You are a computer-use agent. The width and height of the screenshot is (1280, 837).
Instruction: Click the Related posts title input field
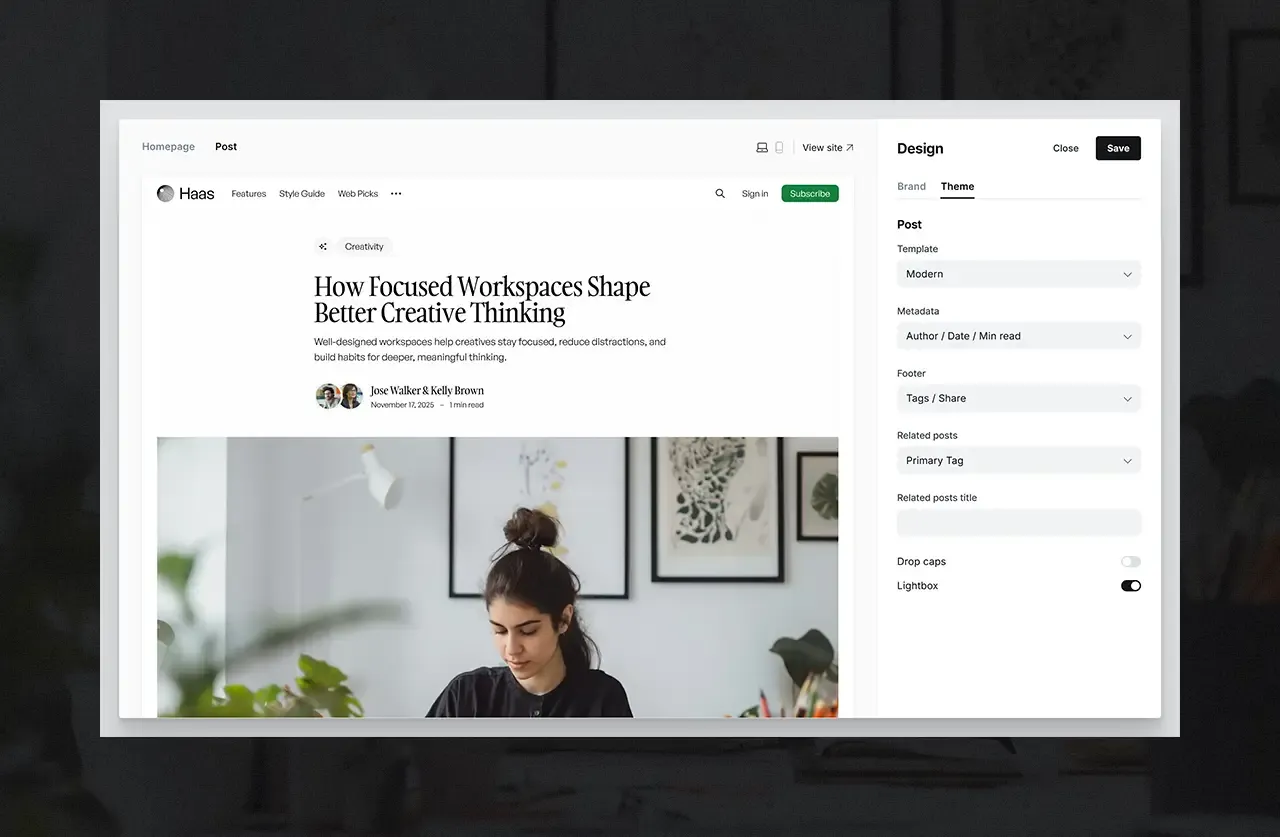pyautogui.click(x=1018, y=523)
